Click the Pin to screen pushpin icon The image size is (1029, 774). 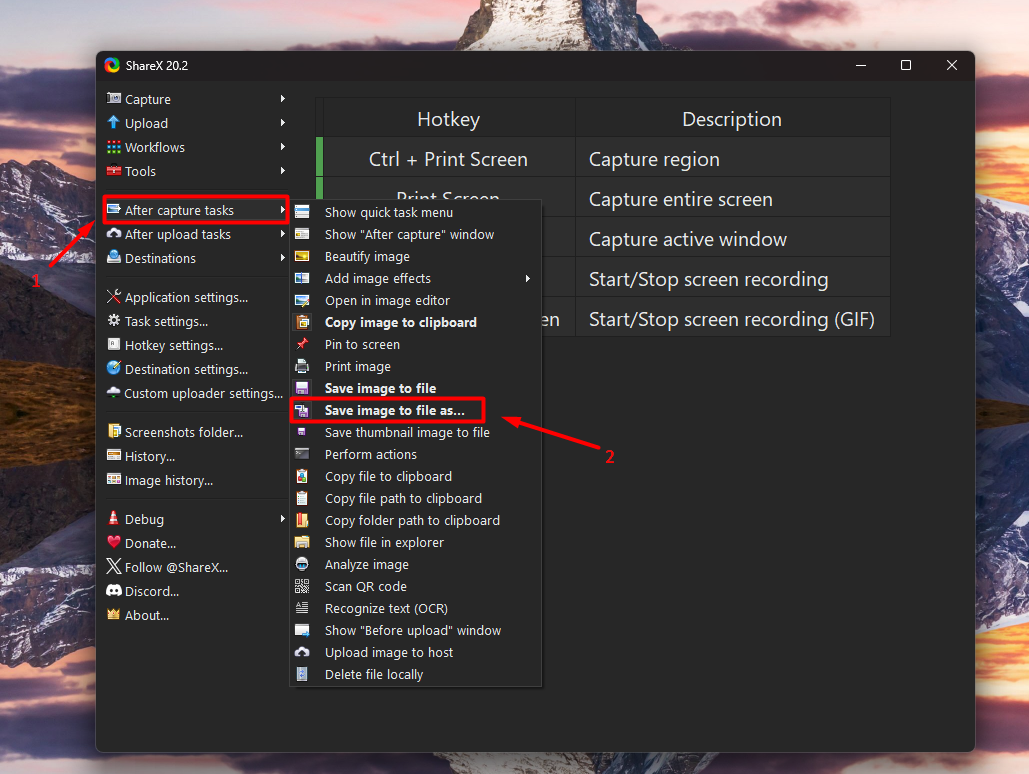[x=302, y=344]
